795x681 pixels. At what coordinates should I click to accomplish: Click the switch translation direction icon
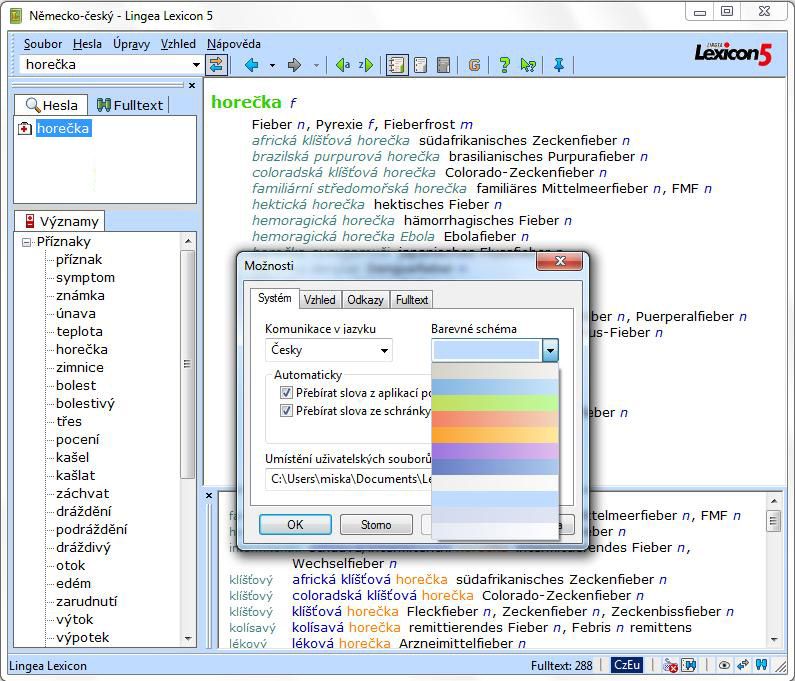[216, 65]
